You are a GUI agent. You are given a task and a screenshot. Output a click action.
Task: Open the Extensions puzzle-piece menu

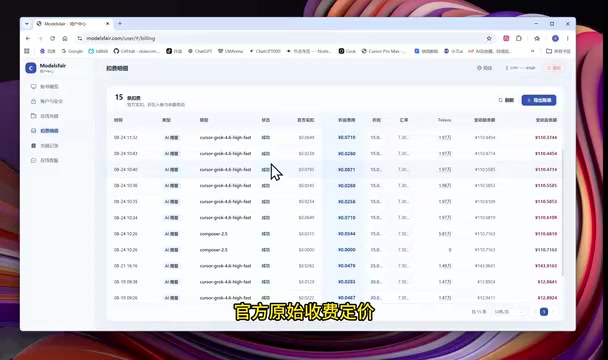[x=519, y=38]
